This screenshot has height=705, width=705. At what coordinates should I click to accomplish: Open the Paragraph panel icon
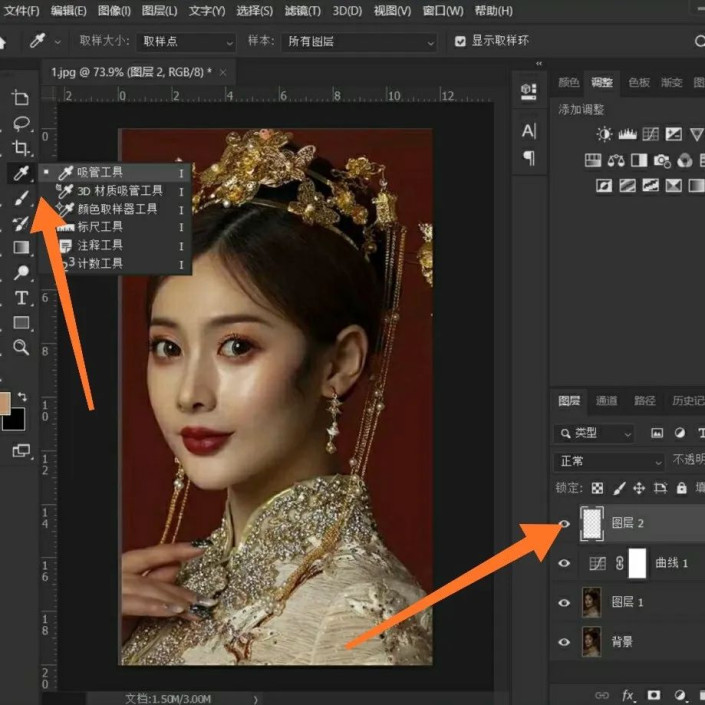[x=529, y=157]
